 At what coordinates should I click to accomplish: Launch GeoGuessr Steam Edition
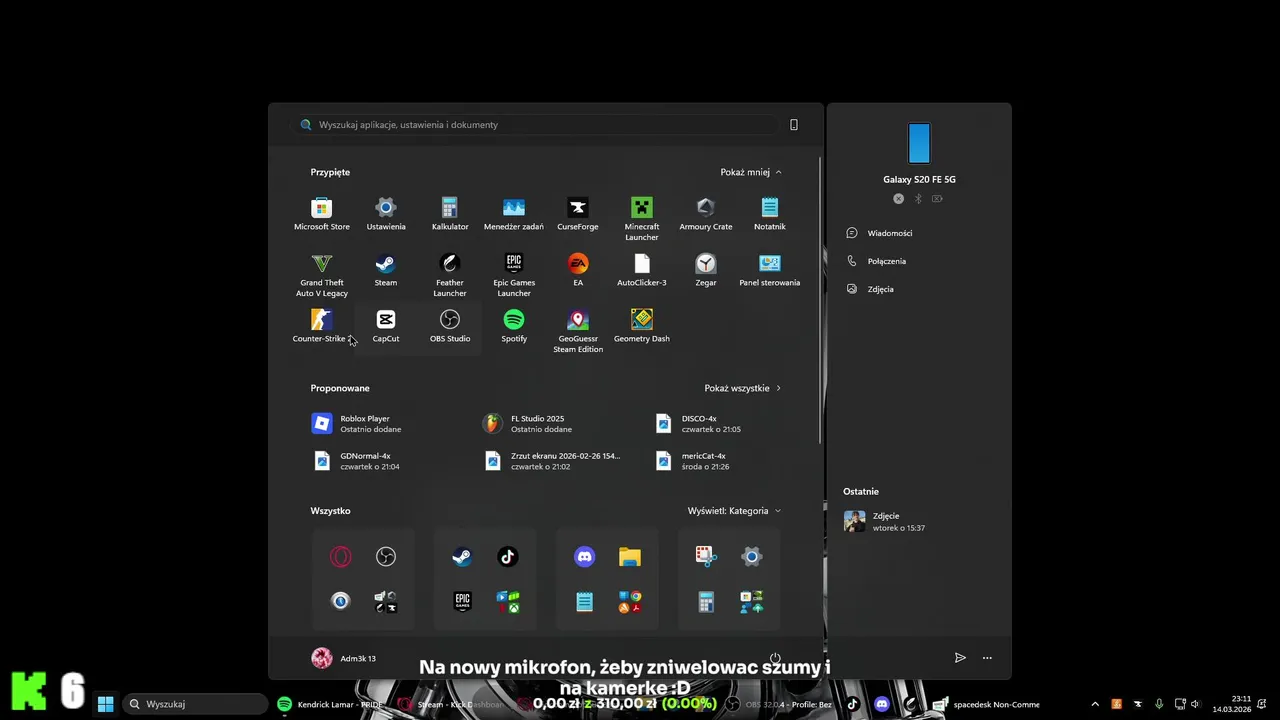(578, 331)
